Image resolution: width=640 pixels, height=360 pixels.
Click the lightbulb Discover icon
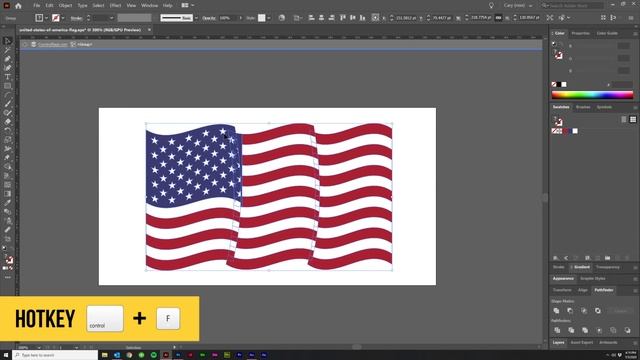[491, 6]
